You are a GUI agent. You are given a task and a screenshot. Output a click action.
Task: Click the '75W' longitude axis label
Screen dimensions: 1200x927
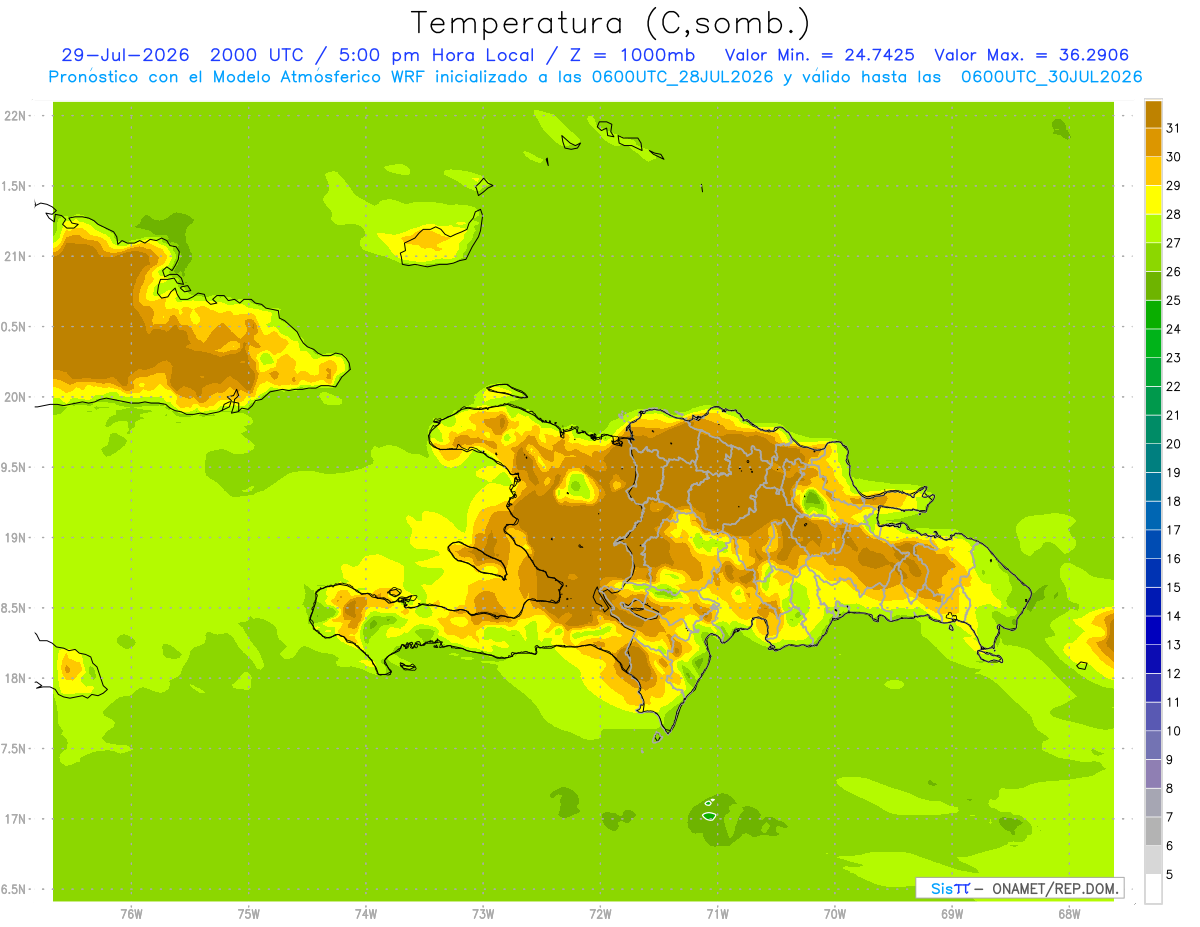point(248,914)
